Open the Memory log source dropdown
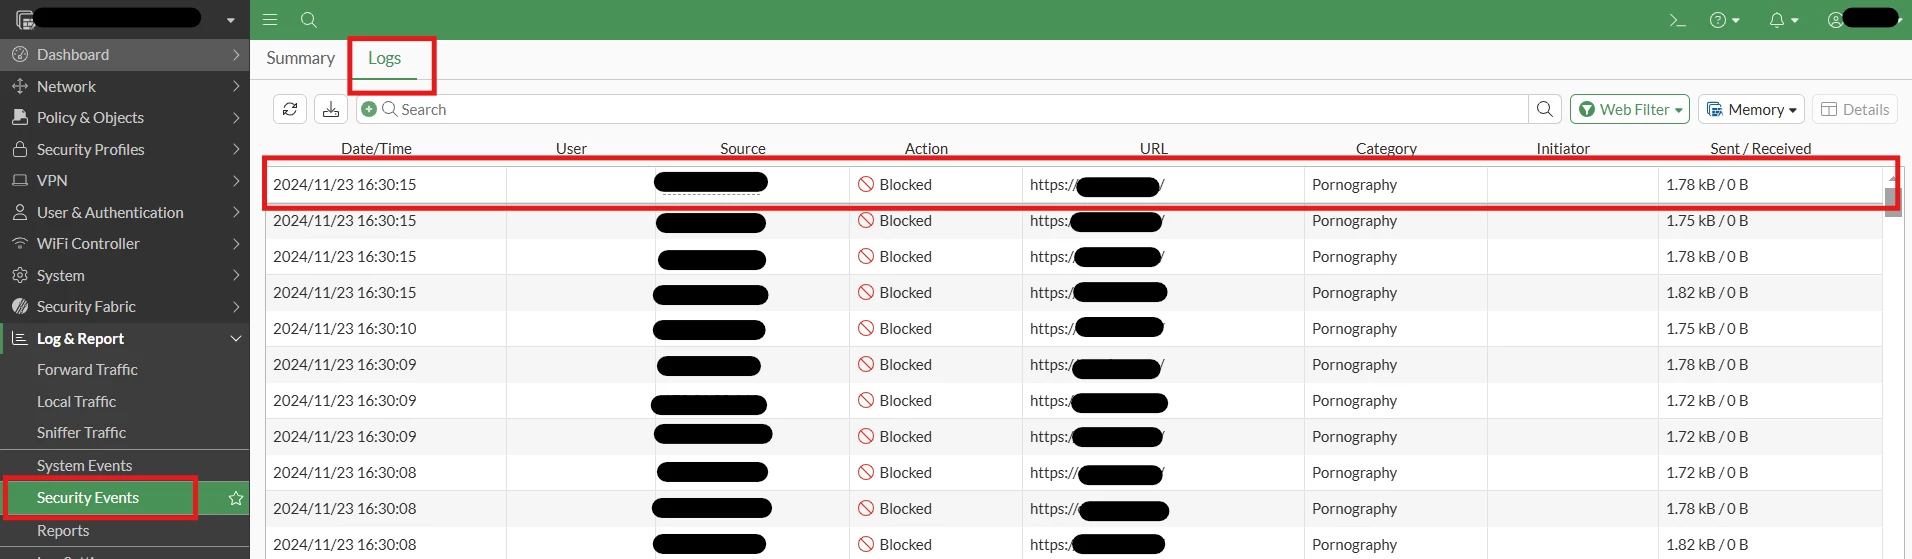The width and height of the screenshot is (1912, 559). 1751,109
